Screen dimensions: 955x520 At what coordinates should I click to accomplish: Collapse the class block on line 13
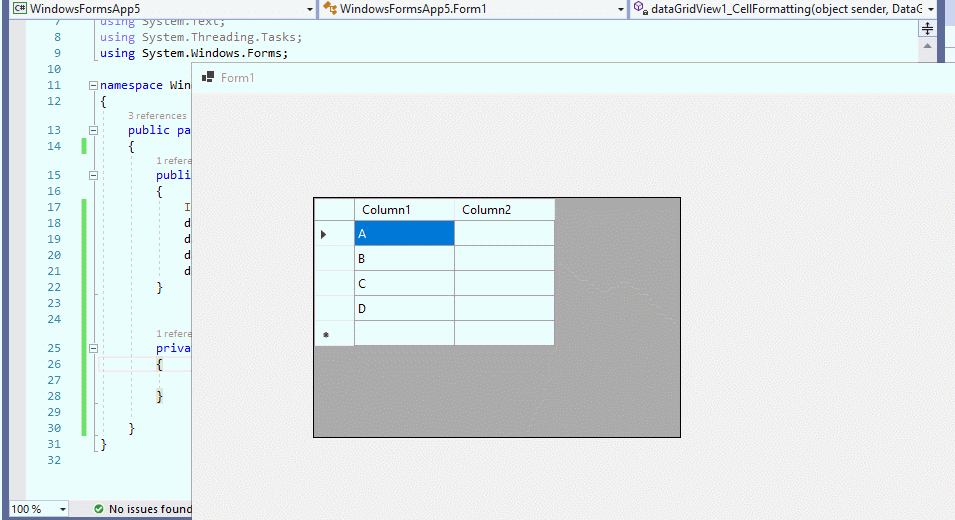[93, 130]
